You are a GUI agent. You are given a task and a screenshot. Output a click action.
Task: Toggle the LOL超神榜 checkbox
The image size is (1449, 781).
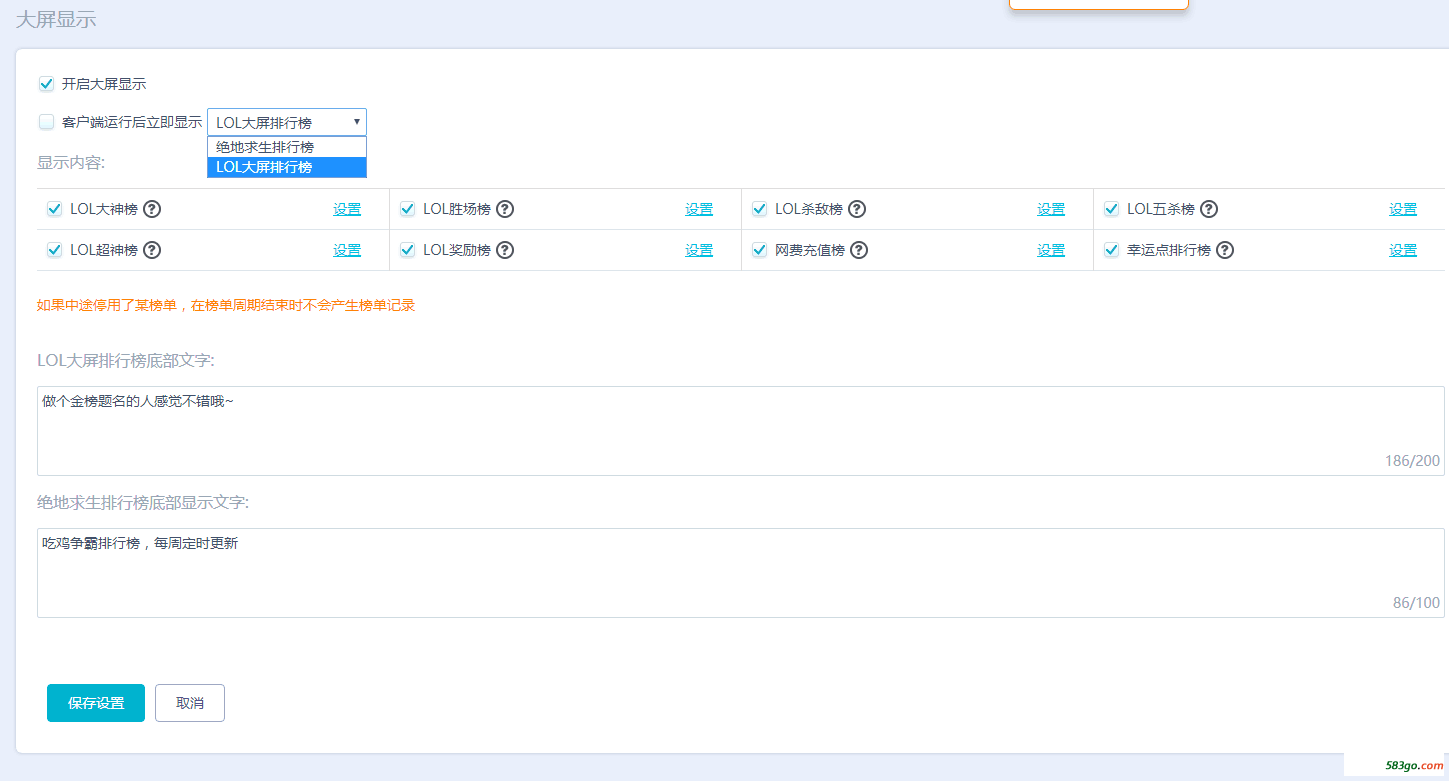tap(55, 250)
